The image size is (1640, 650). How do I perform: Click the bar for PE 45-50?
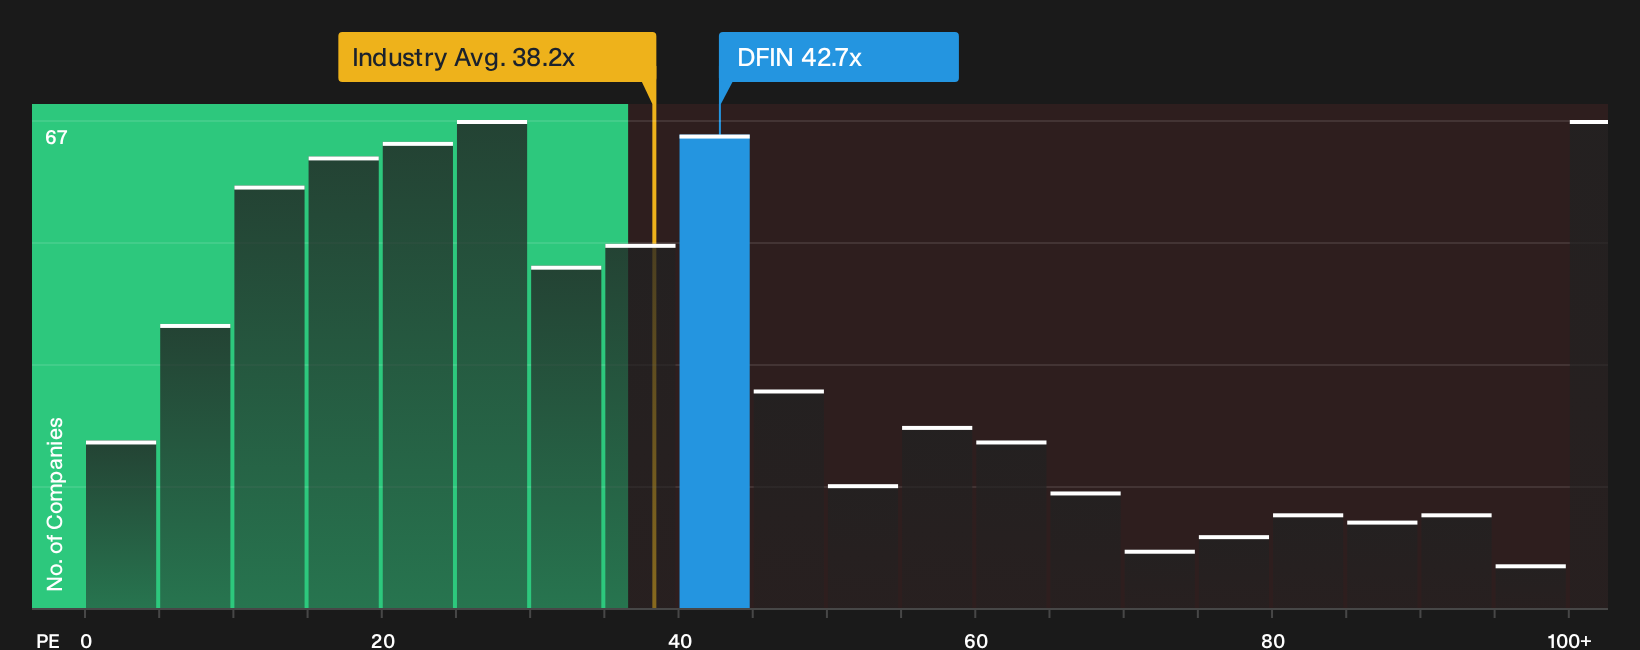[x=789, y=498]
